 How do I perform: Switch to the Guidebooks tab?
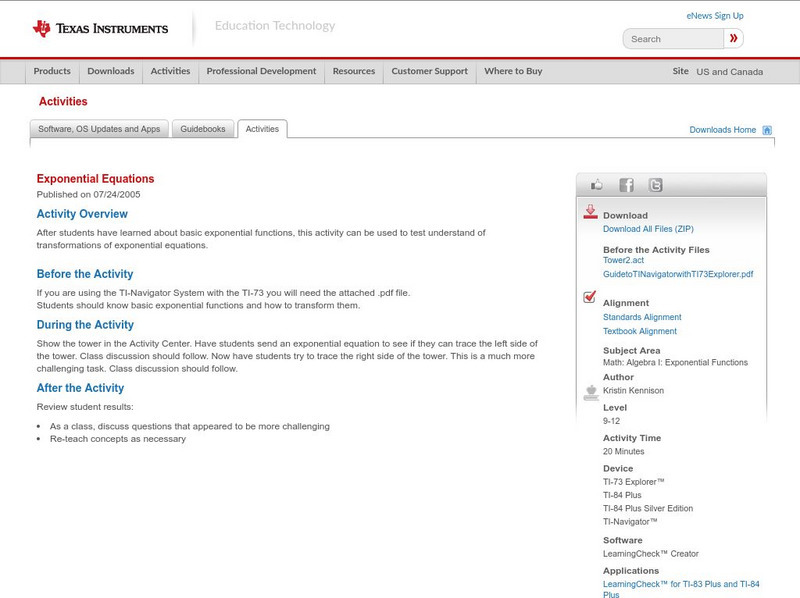(203, 129)
